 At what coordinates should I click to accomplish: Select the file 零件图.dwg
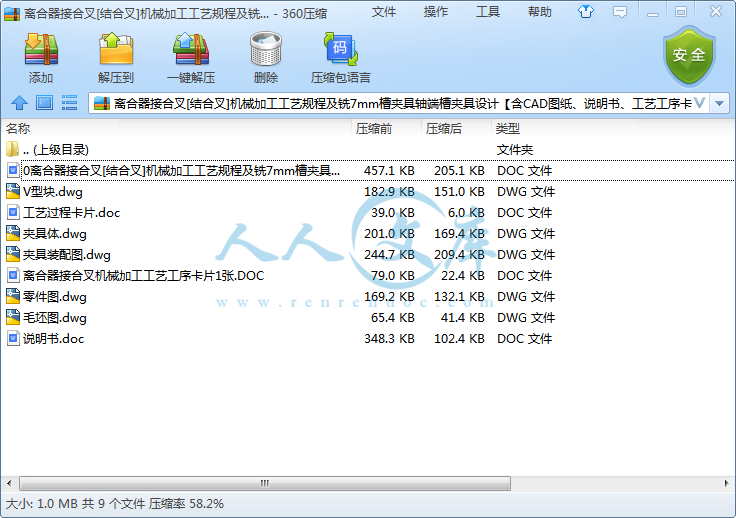tap(54, 297)
